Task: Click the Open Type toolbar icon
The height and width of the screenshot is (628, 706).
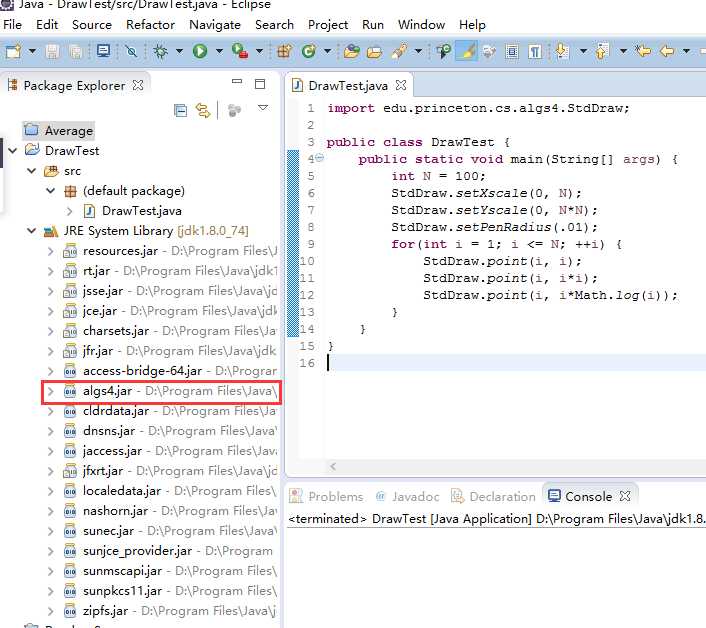Action: [x=351, y=50]
